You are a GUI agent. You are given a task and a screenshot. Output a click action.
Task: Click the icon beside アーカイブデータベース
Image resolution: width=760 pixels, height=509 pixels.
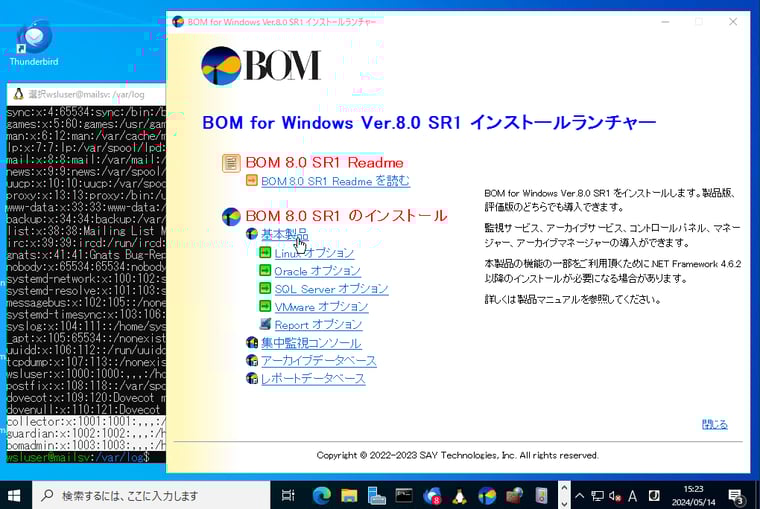(x=252, y=360)
